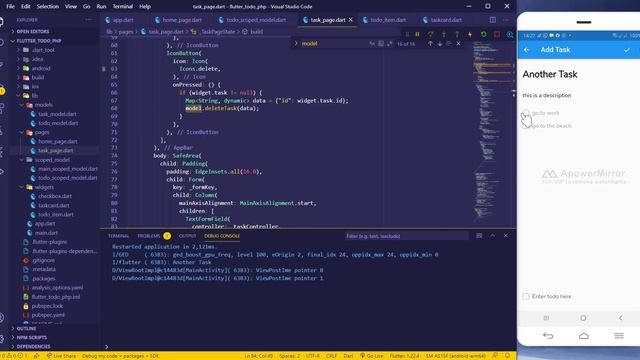
Task: Open the Dart DevTools widget inspector icon
Action: (510, 35)
